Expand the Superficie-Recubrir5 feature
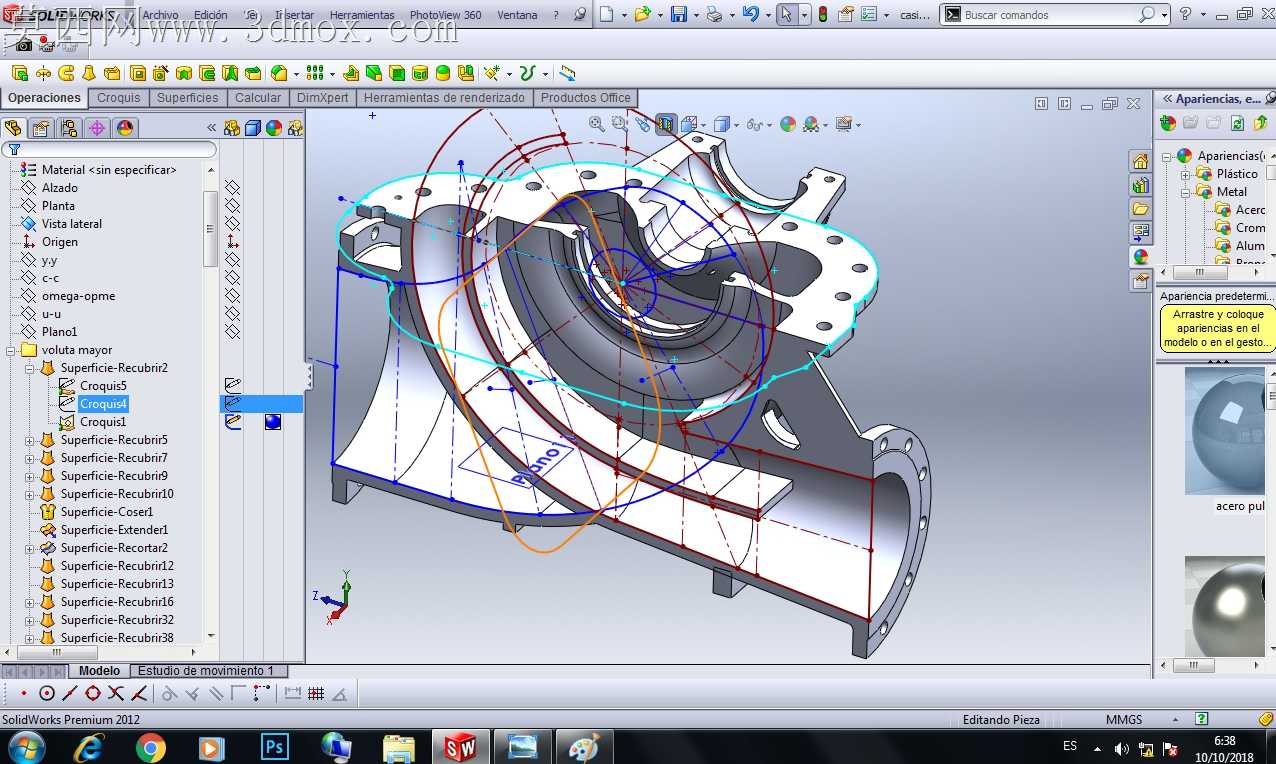Viewport: 1276px width, 764px height. tap(30, 440)
